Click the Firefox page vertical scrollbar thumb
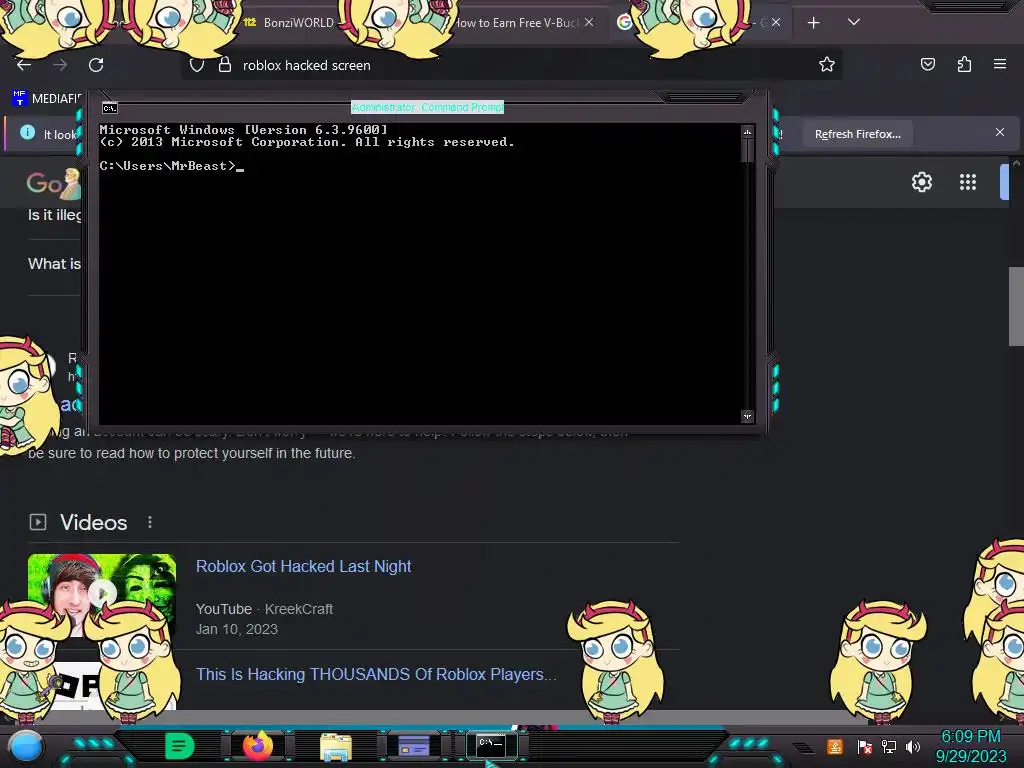1024x768 pixels. pyautogui.click(x=1016, y=306)
